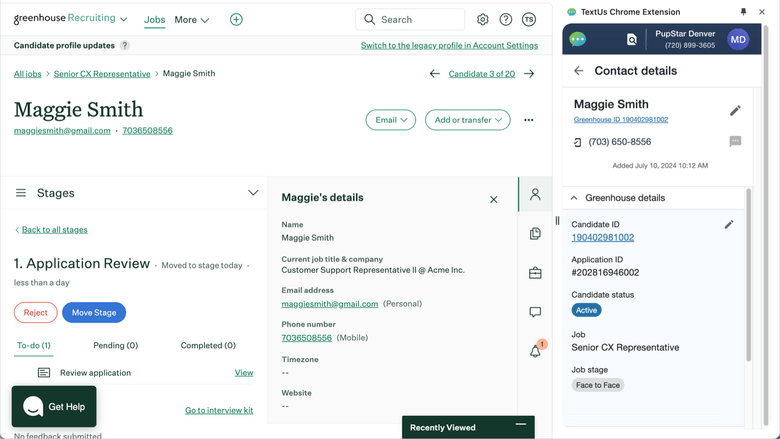
Task: Go to previous candidate arrow
Action: point(435,74)
